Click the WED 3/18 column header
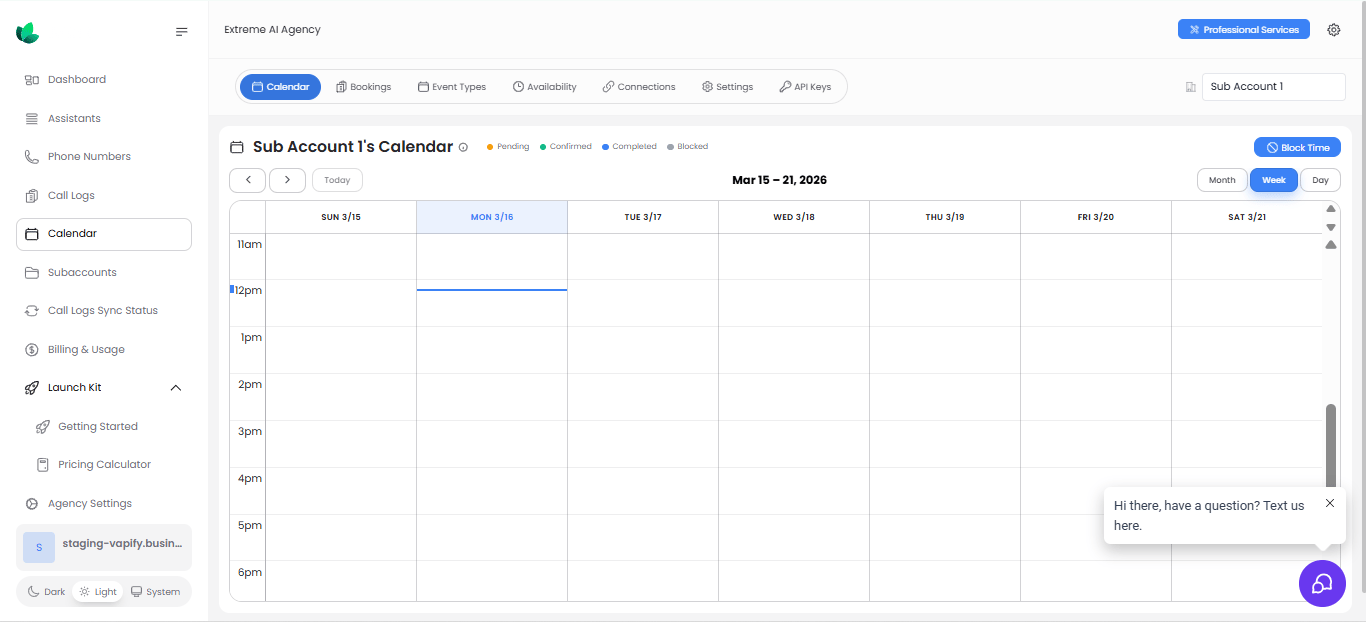This screenshot has height=622, width=1366. pyautogui.click(x=794, y=217)
